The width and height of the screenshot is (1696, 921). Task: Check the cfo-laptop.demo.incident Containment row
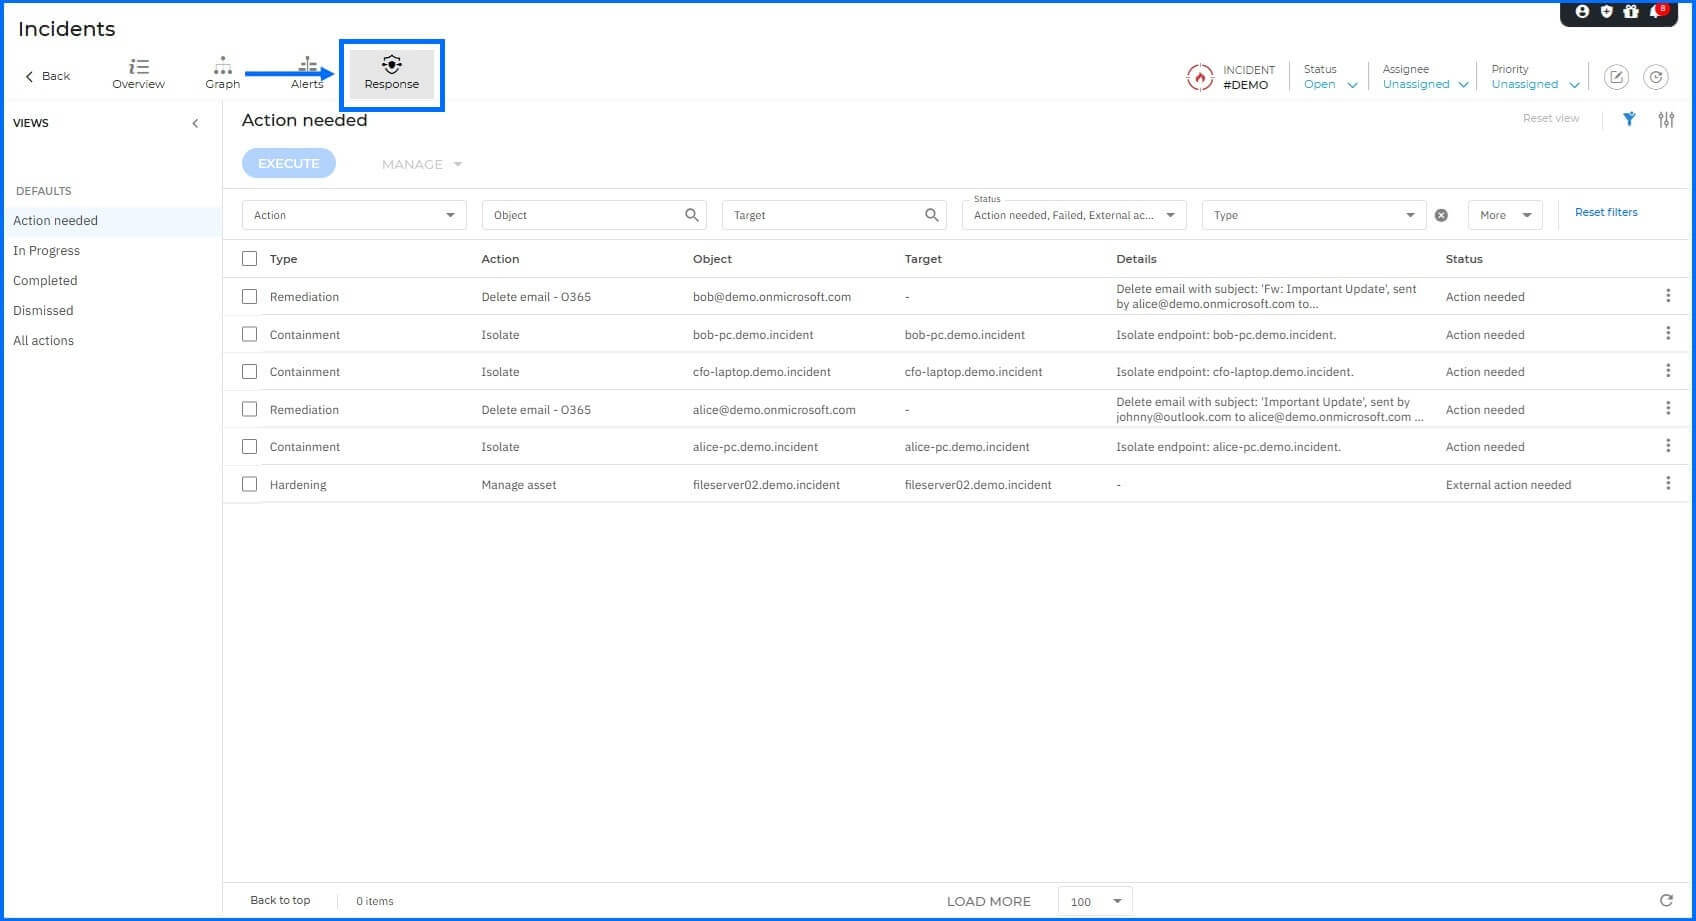249,371
